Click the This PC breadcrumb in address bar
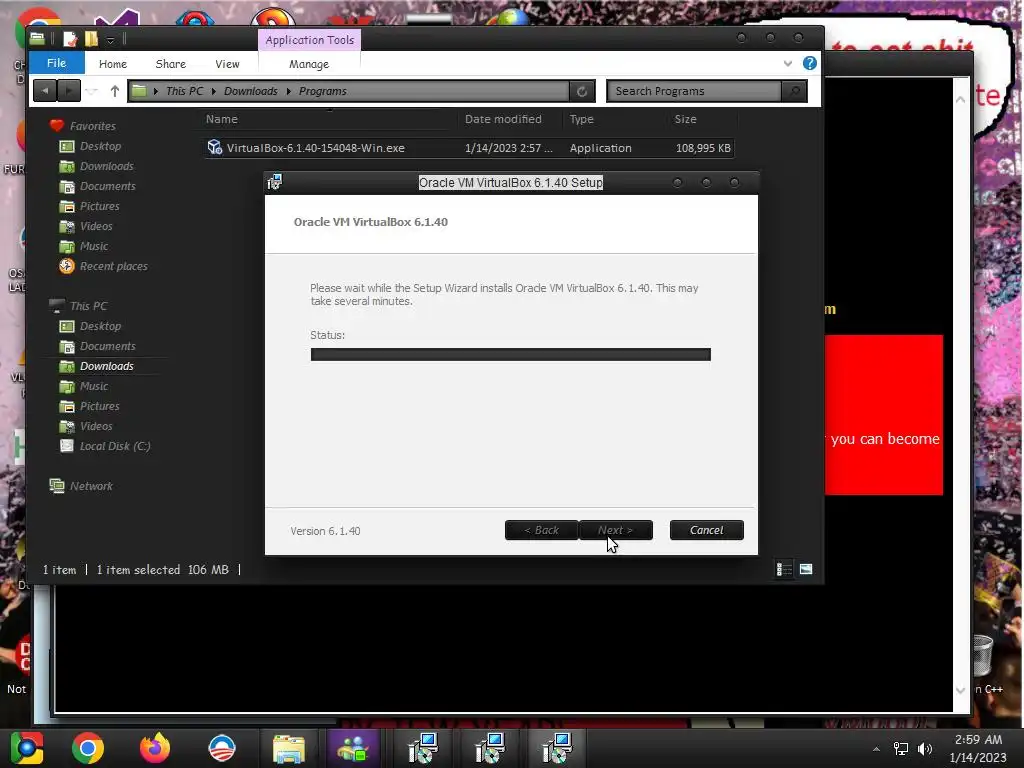 (185, 91)
